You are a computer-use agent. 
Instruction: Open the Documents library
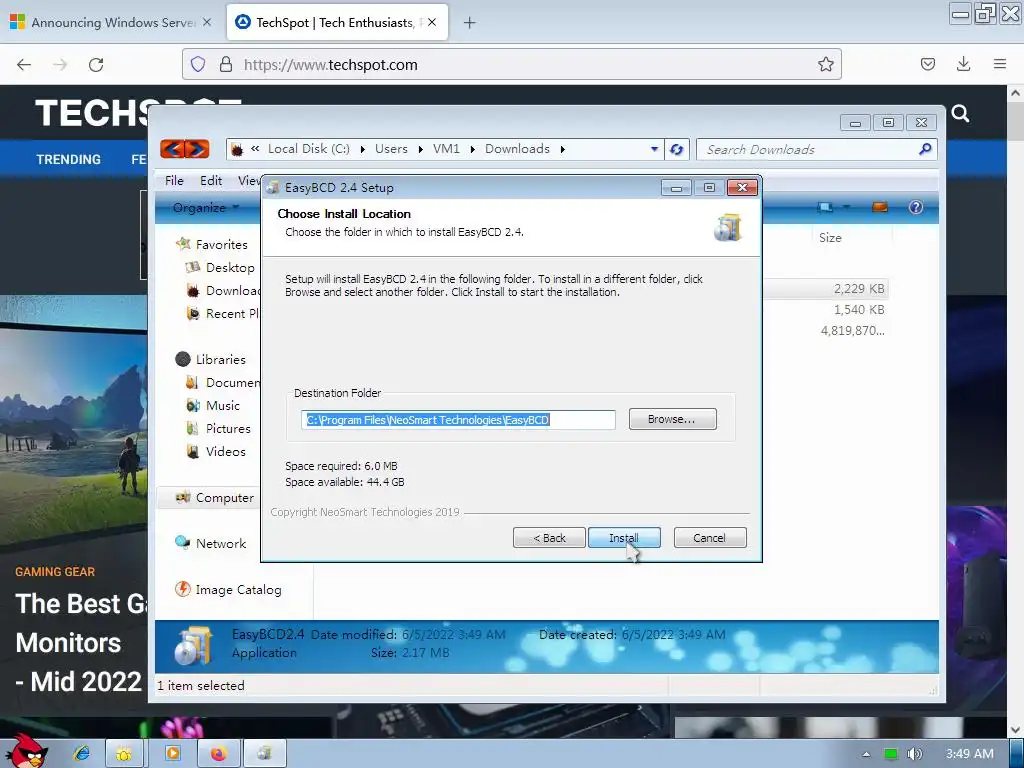(x=223, y=382)
